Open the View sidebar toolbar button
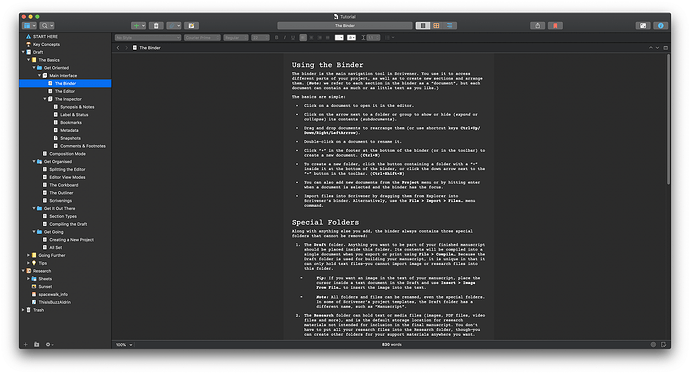This screenshot has width=690, height=373. (x=30, y=26)
